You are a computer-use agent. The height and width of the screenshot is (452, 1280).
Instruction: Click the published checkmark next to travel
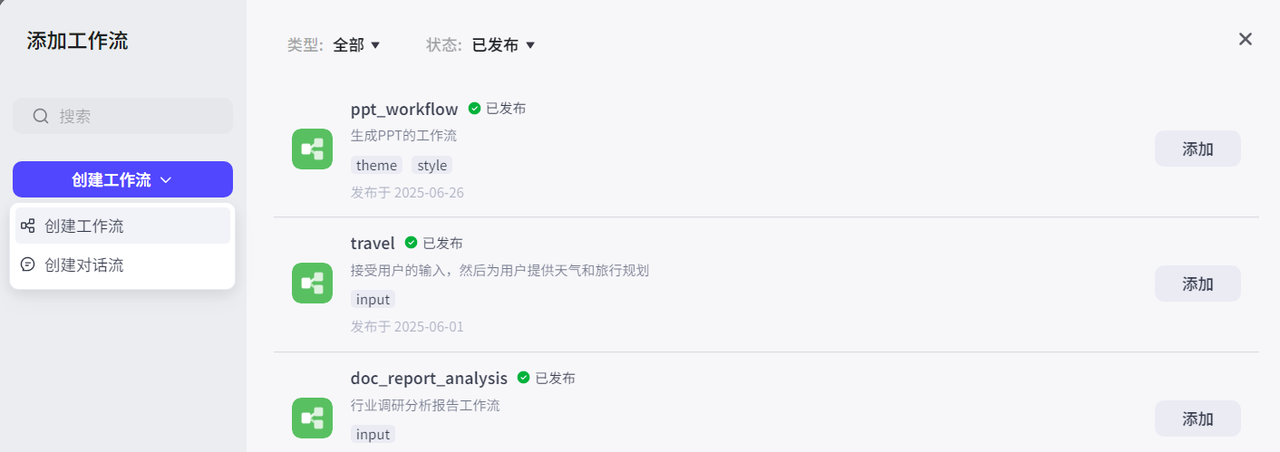point(411,242)
